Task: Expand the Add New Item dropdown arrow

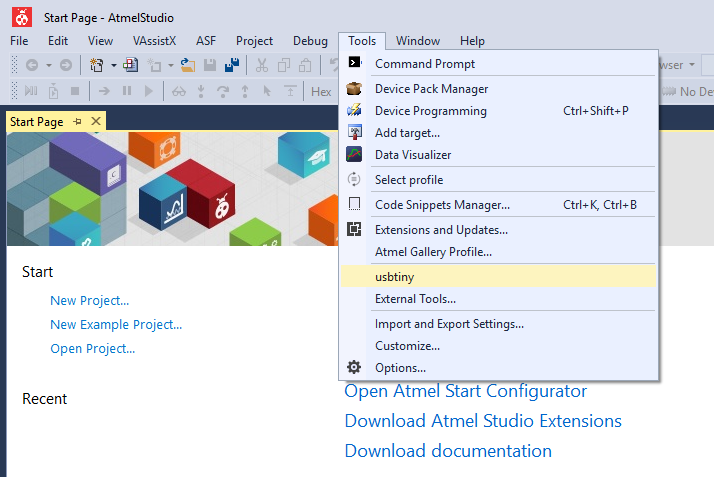Action: click(x=171, y=65)
